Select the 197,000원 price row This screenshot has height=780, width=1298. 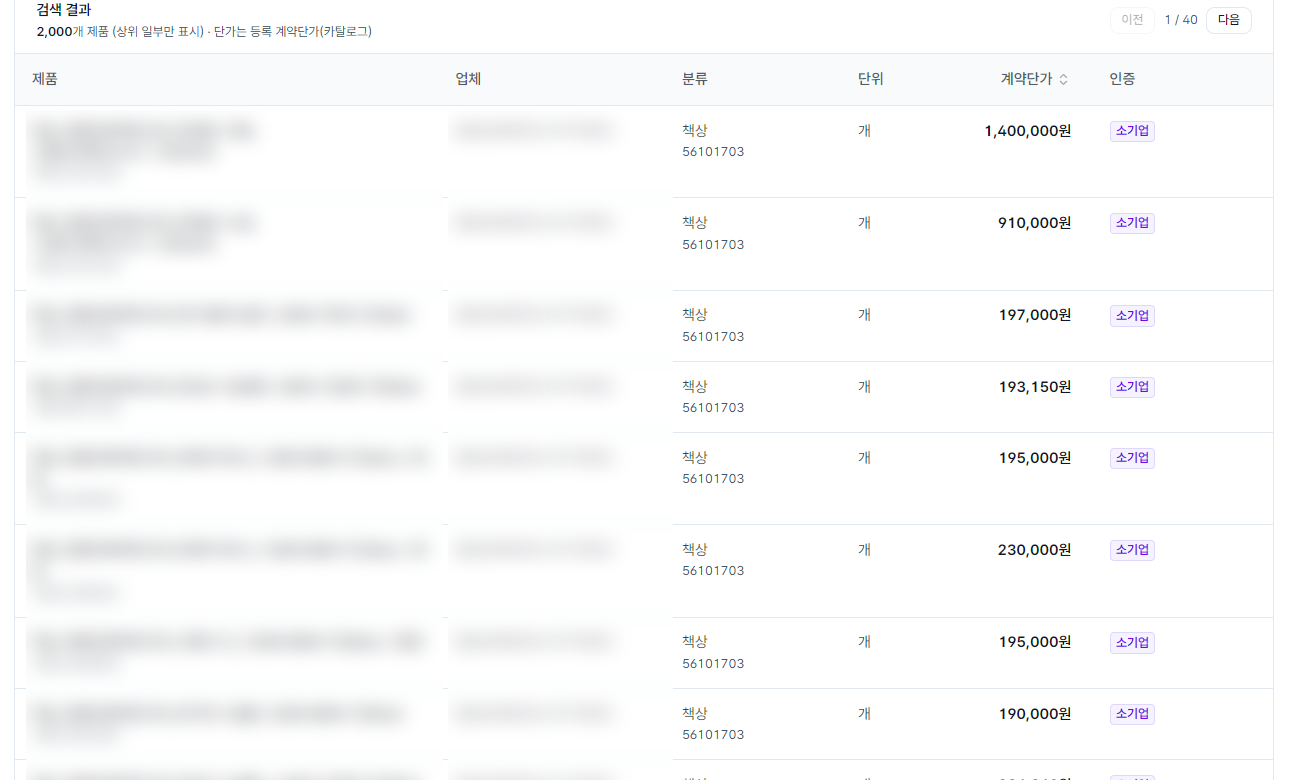coord(644,326)
